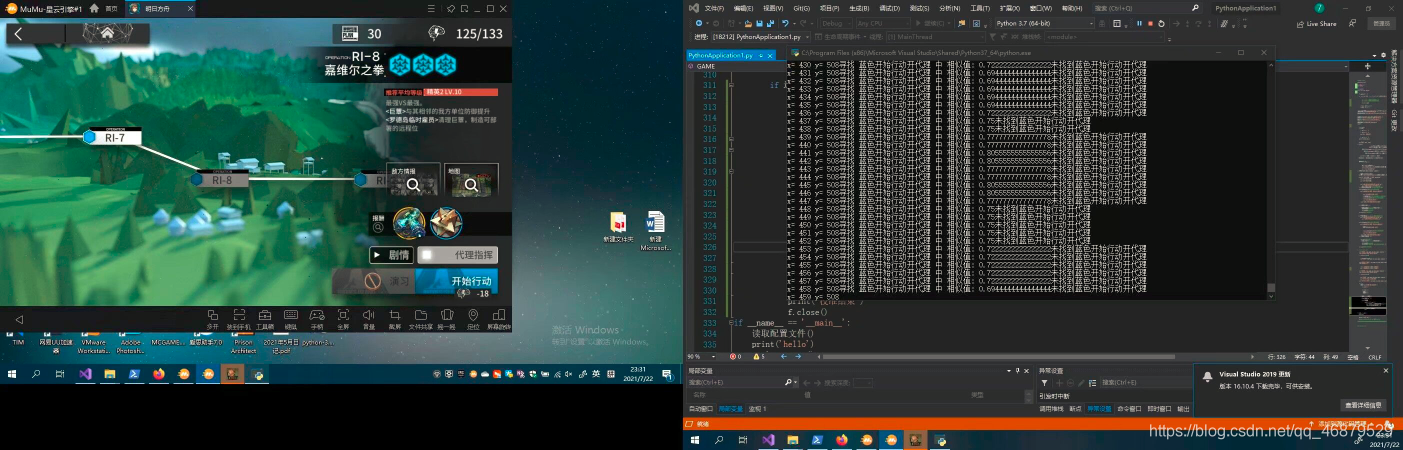Open the 新建 Microsoft Word desktop file
Image resolution: width=1403 pixels, height=450 pixels.
[x=655, y=230]
